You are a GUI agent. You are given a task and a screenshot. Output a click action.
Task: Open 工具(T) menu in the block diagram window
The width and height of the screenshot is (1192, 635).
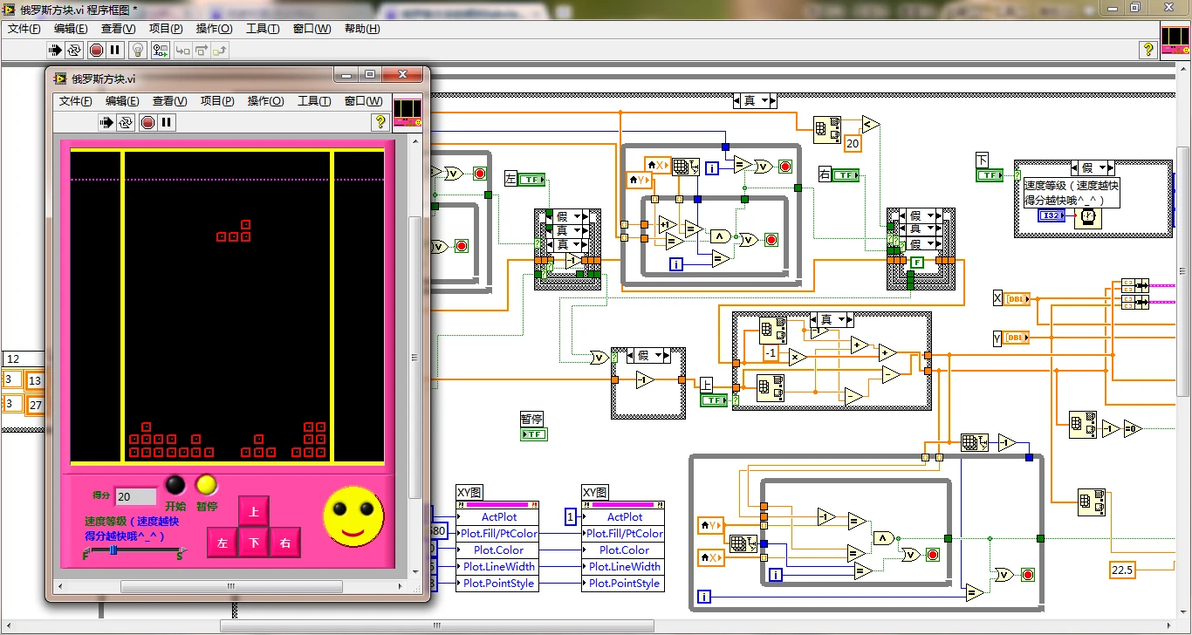262,29
